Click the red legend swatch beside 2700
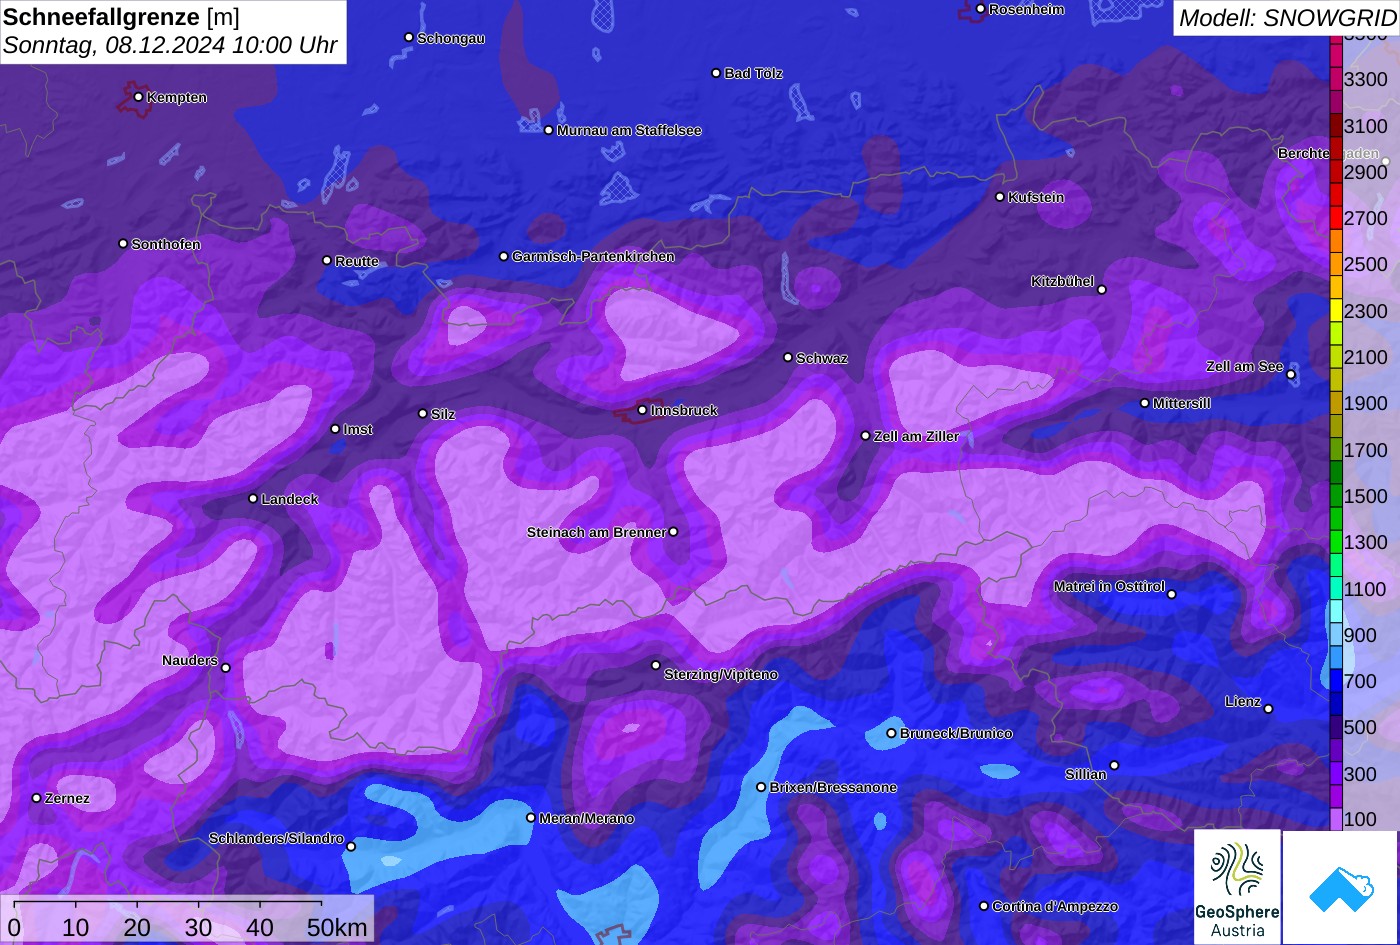The height and width of the screenshot is (945, 1400). pyautogui.click(x=1336, y=218)
